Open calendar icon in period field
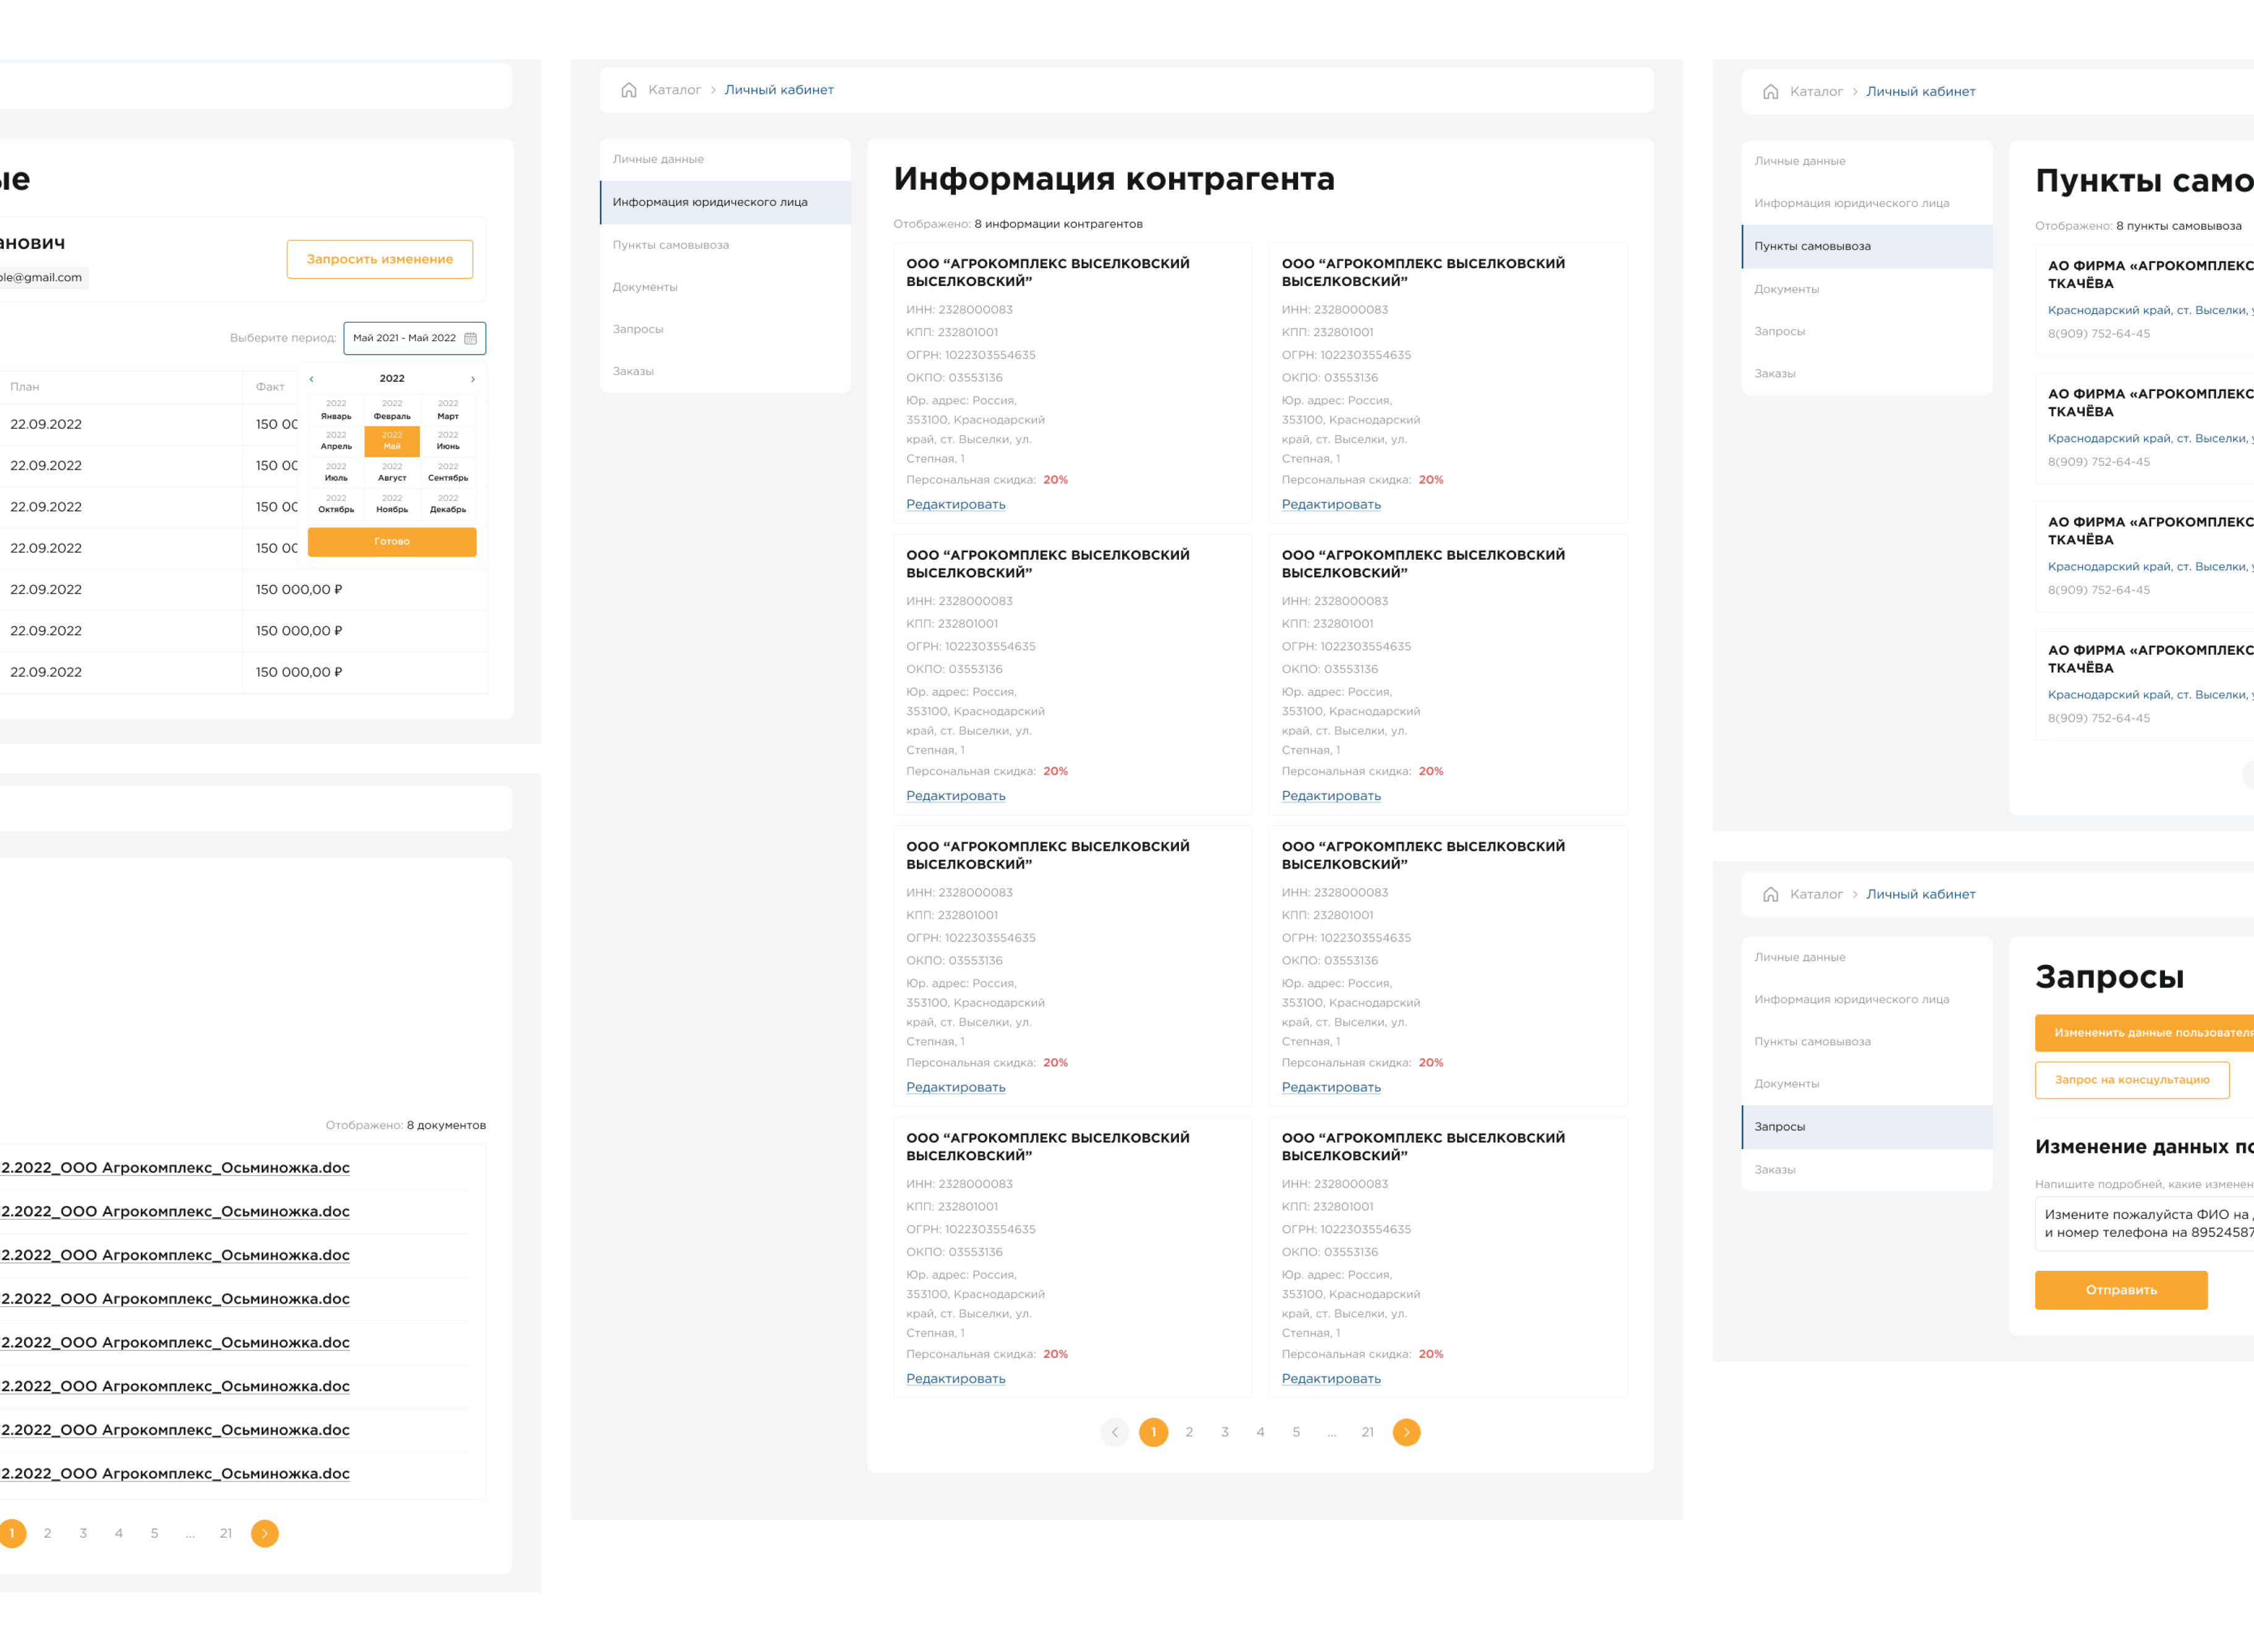This screenshot has height=1652, width=2254. pyautogui.click(x=470, y=338)
